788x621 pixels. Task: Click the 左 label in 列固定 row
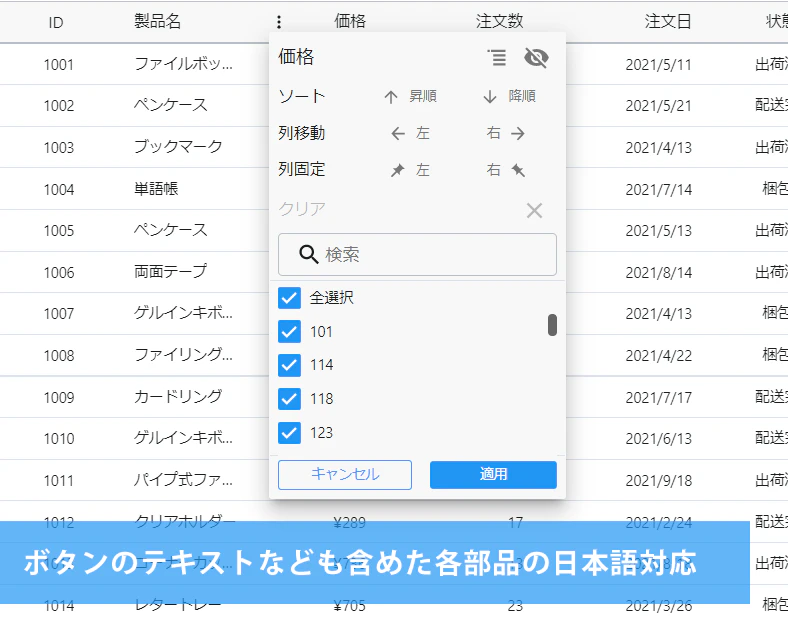(x=423, y=170)
